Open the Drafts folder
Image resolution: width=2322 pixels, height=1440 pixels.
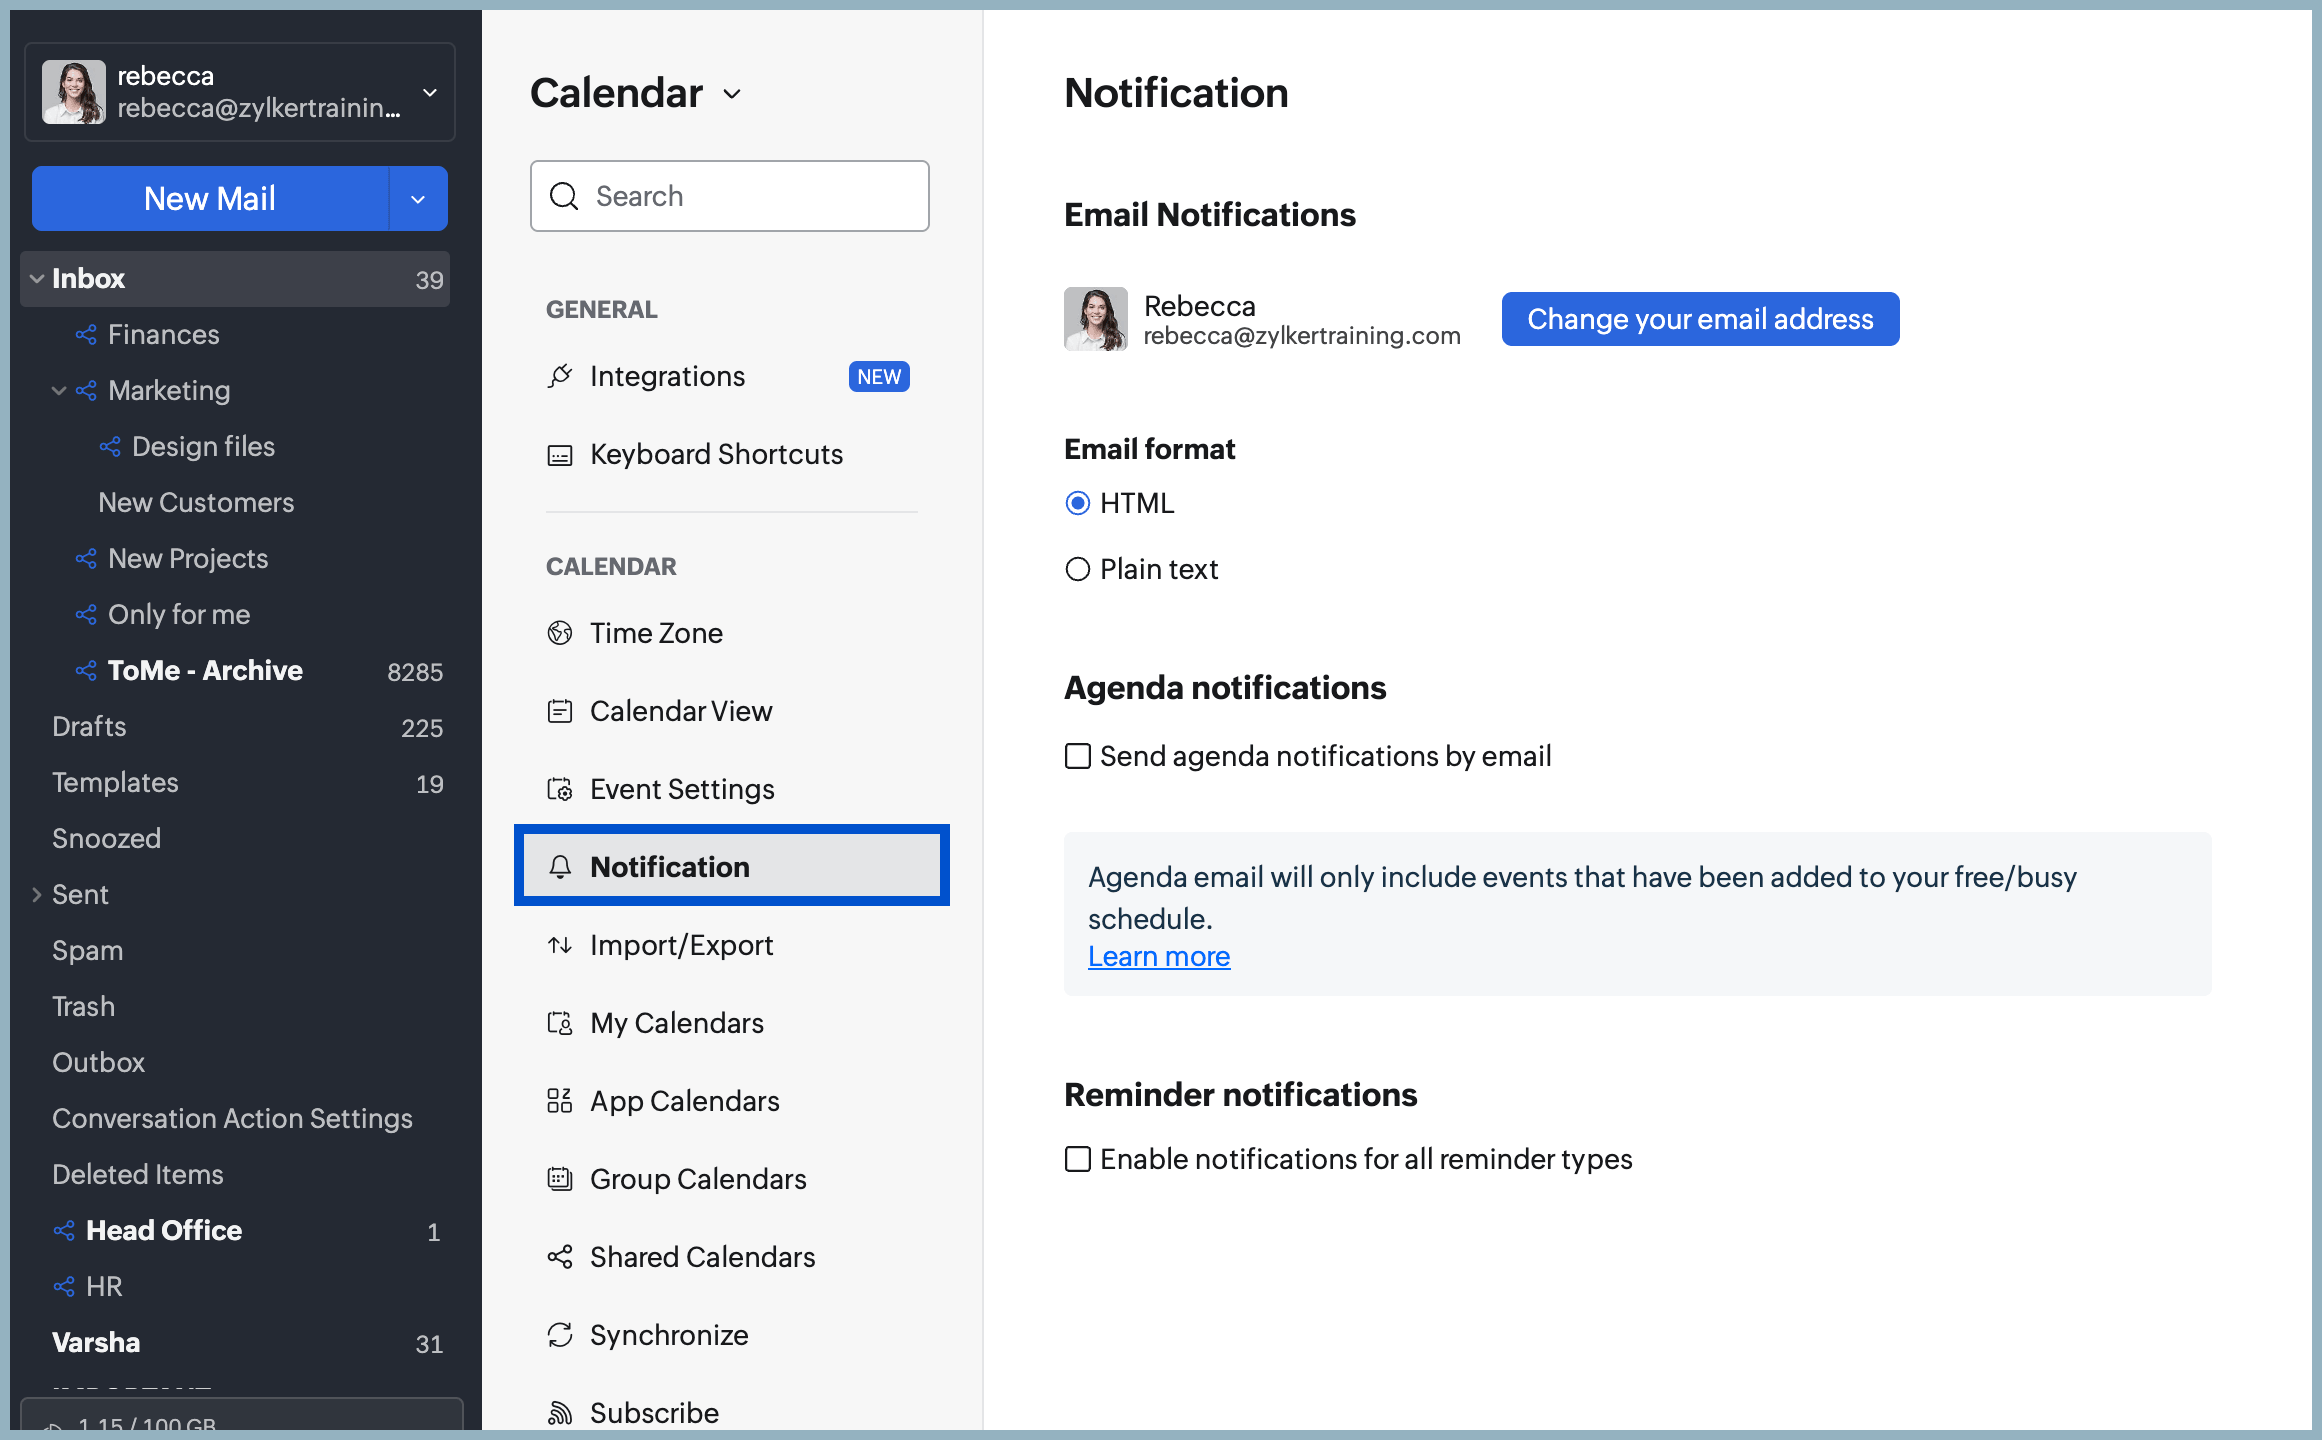coord(235,726)
